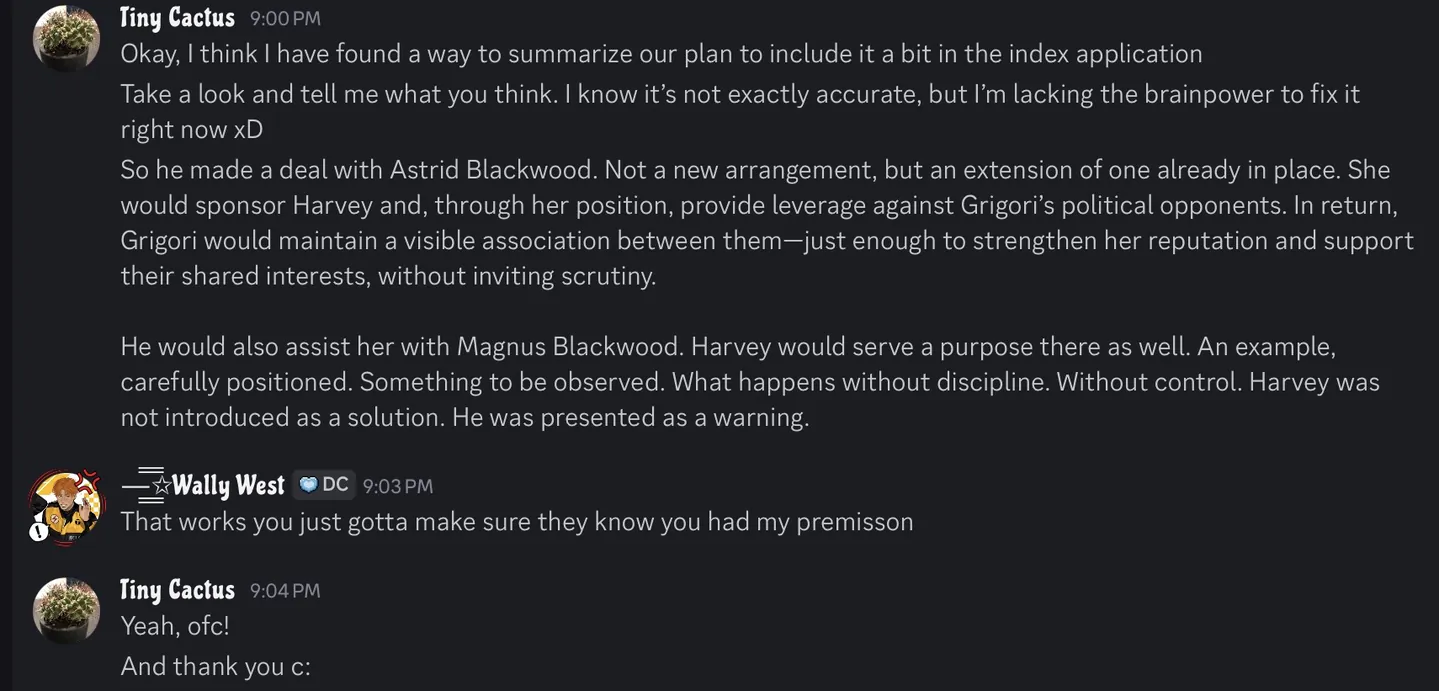Click the blue heart icon in the DC tag

(308, 485)
